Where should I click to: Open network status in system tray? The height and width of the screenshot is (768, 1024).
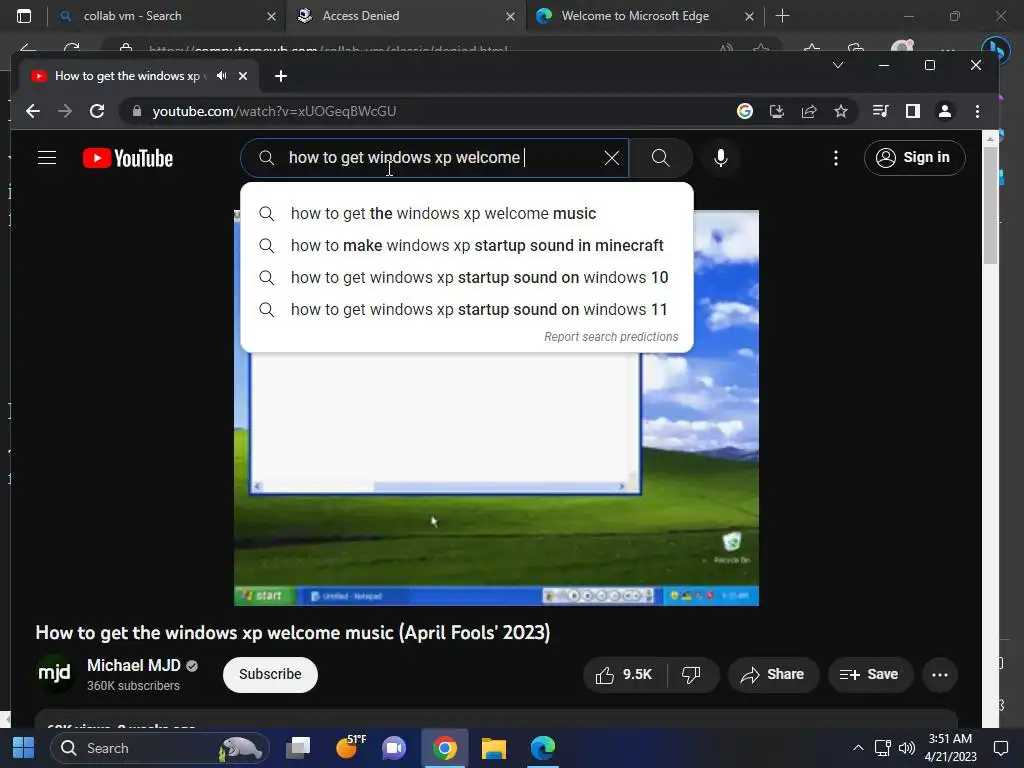(882, 748)
